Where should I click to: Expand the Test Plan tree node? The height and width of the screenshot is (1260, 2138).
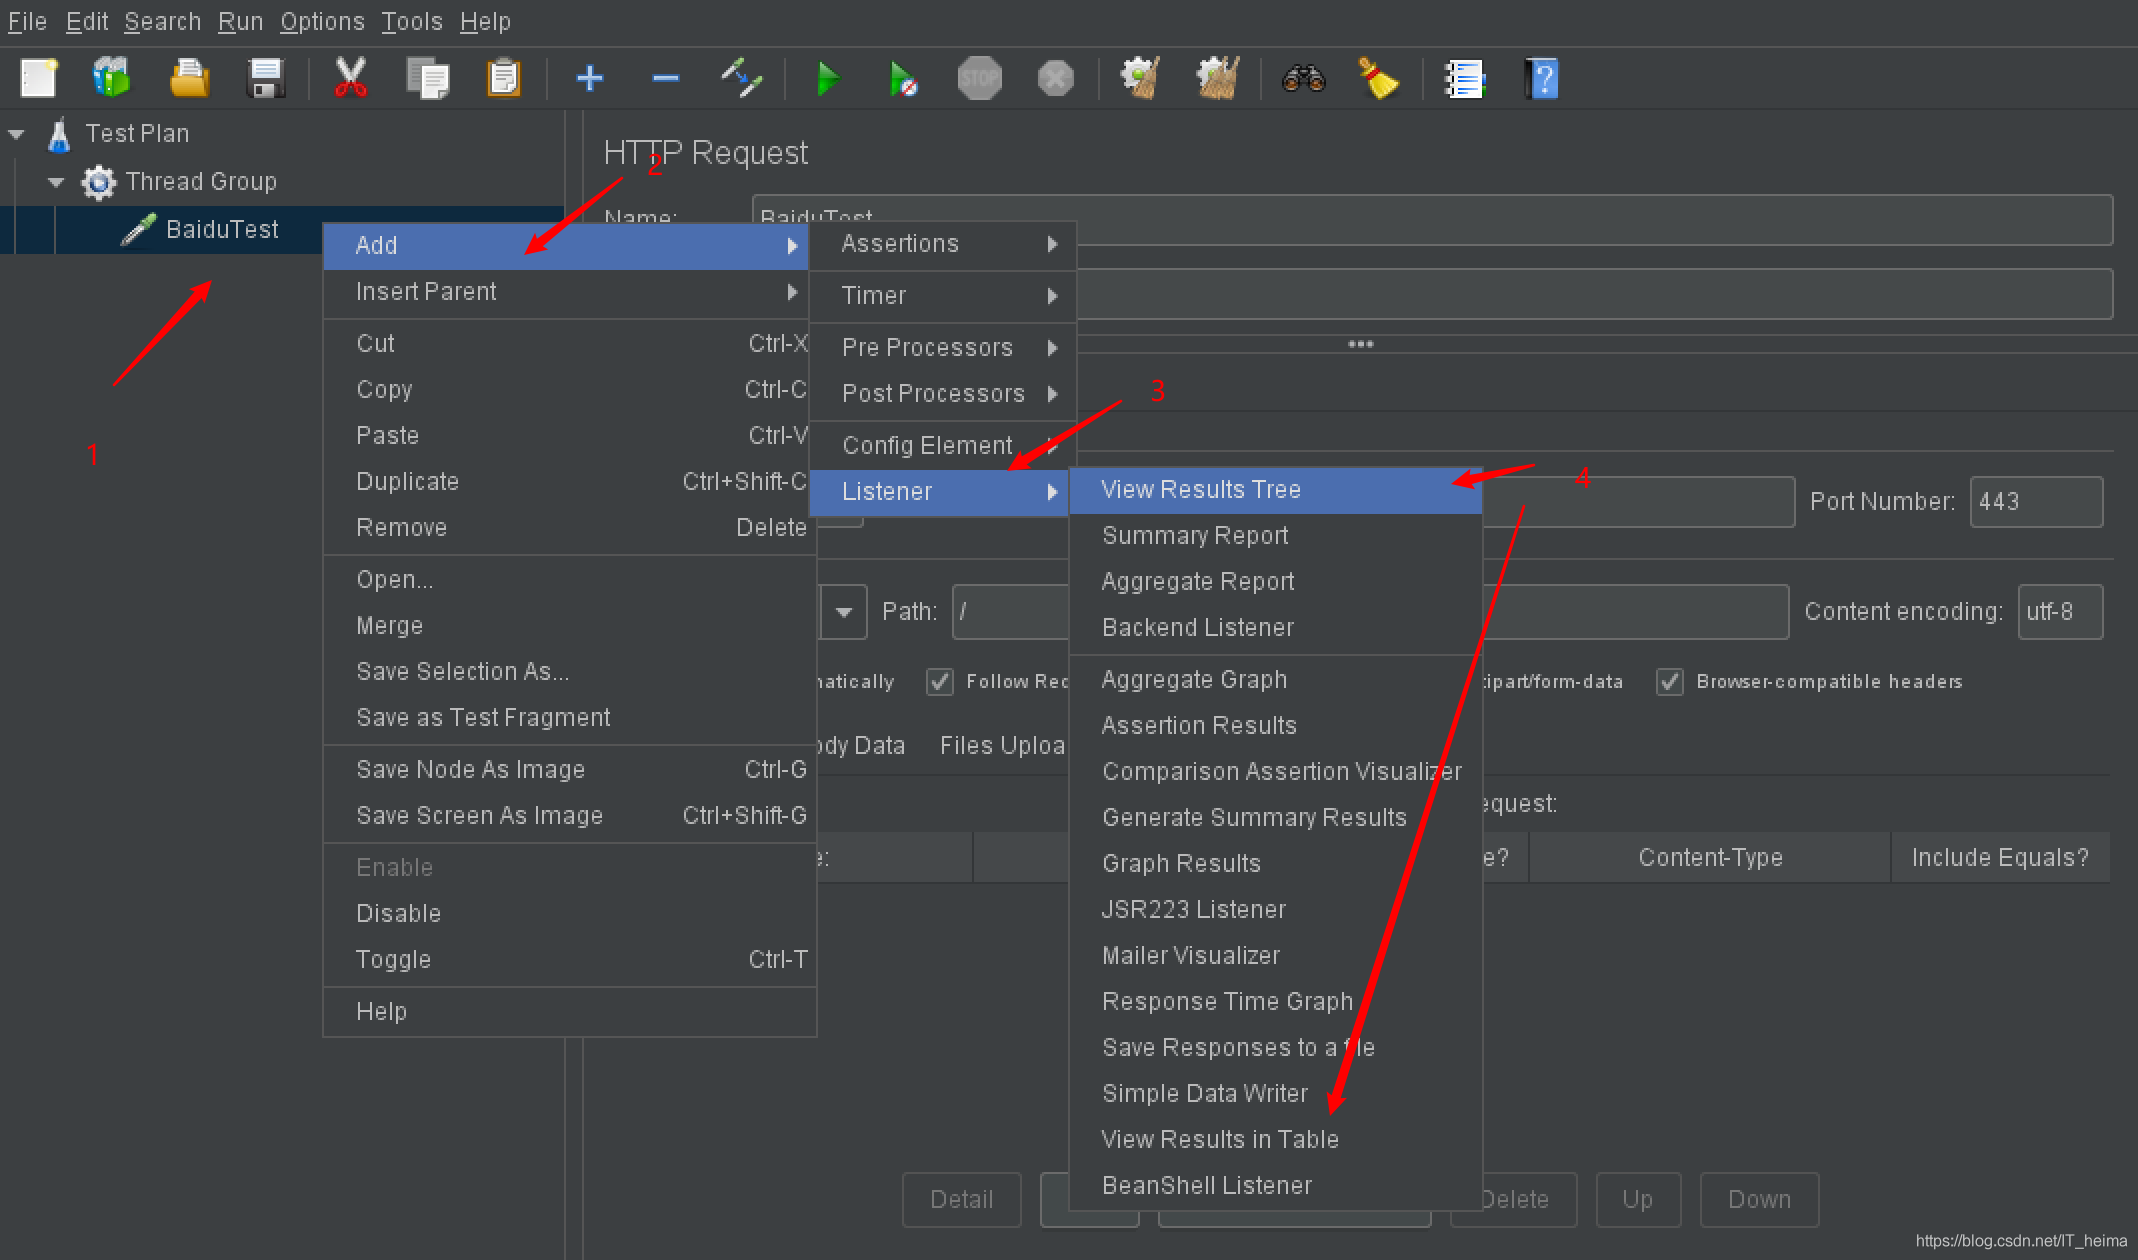(x=15, y=134)
